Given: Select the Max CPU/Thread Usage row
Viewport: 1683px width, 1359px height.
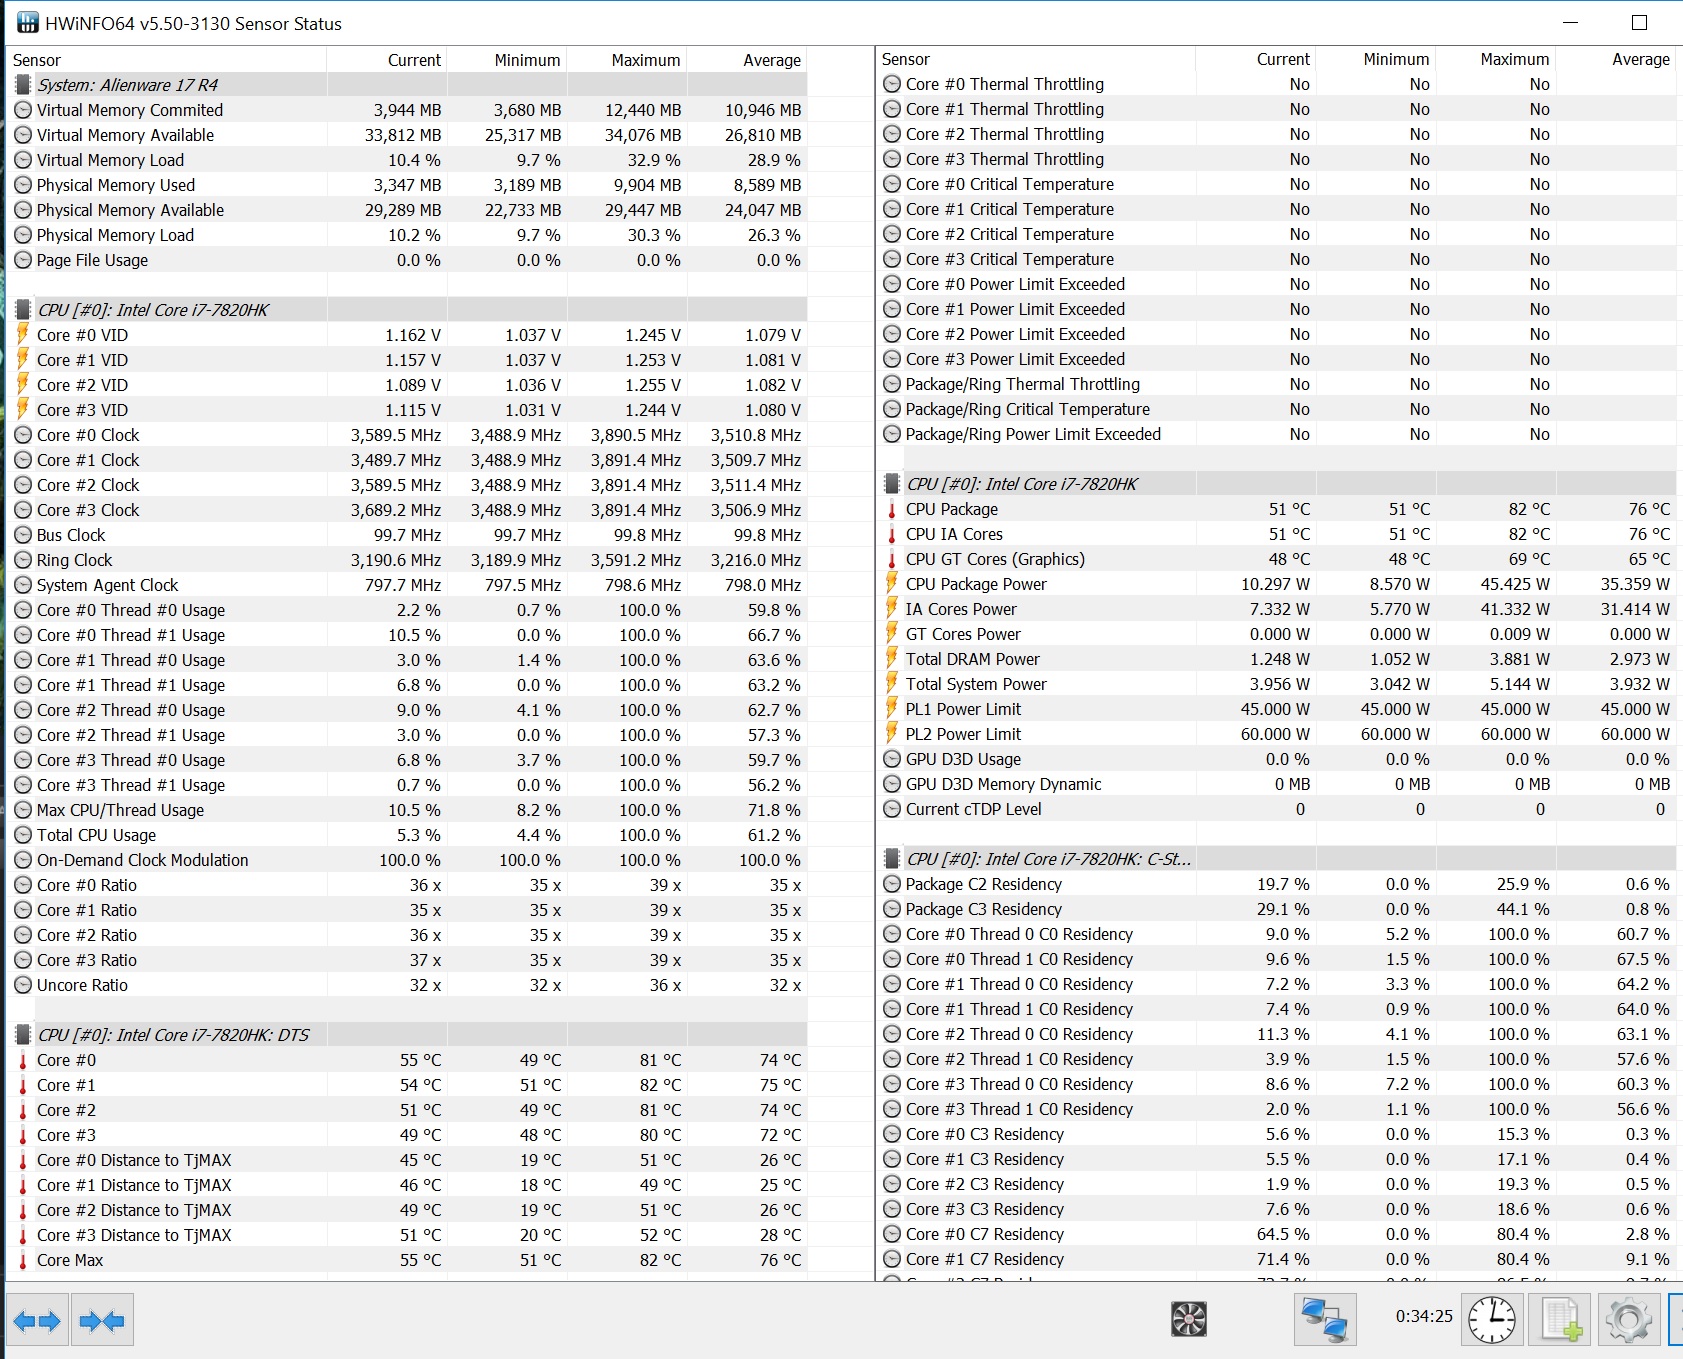Looking at the screenshot, I should click(x=406, y=810).
